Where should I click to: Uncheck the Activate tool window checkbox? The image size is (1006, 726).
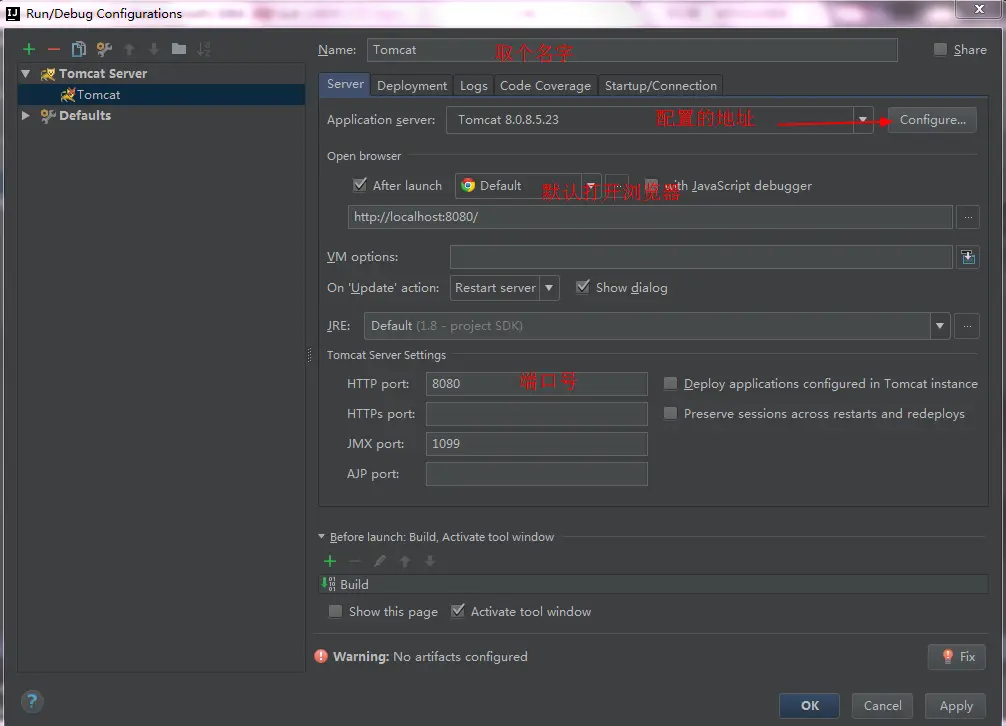pos(457,611)
